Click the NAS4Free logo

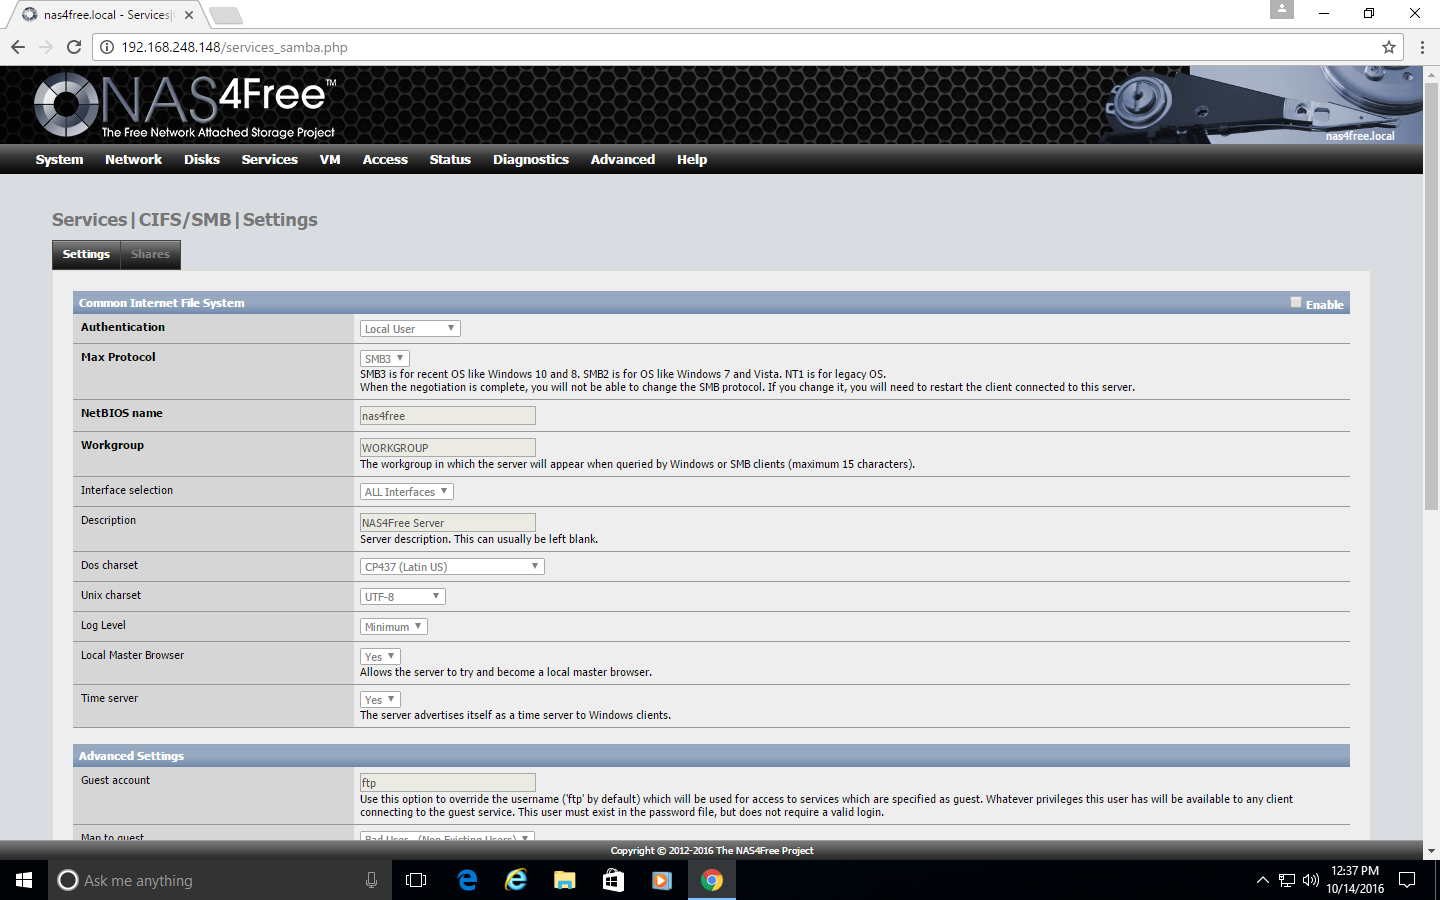pyautogui.click(x=185, y=105)
